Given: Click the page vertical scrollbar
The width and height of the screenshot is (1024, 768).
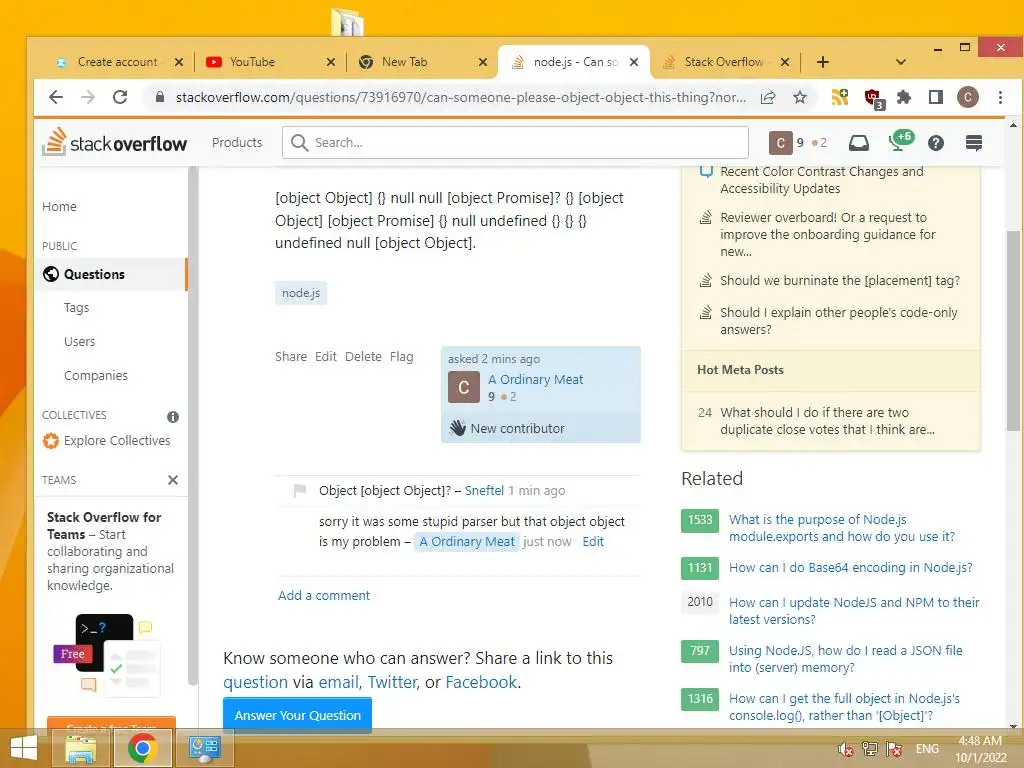Looking at the screenshot, I should (x=1013, y=330).
